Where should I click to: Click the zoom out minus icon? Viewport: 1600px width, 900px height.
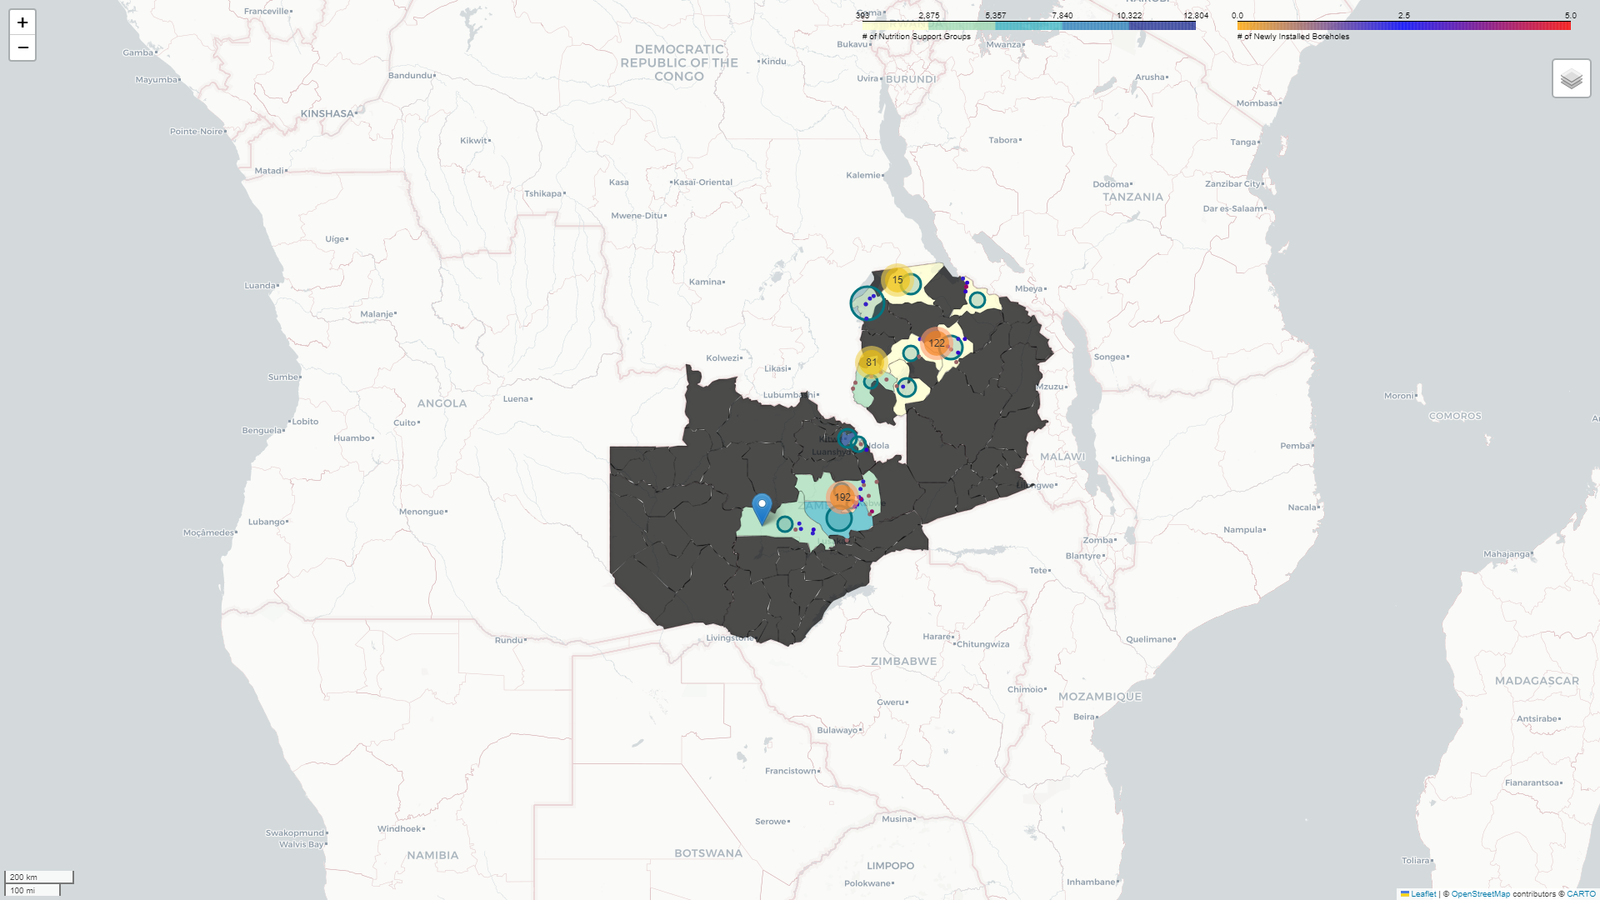22,47
